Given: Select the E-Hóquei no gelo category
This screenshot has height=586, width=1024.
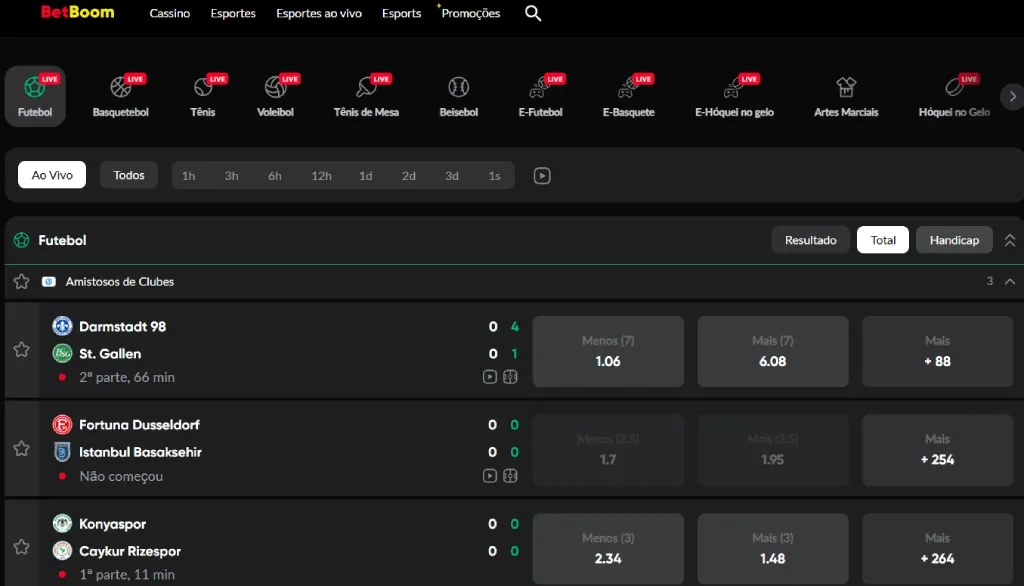Looking at the screenshot, I should pos(734,96).
